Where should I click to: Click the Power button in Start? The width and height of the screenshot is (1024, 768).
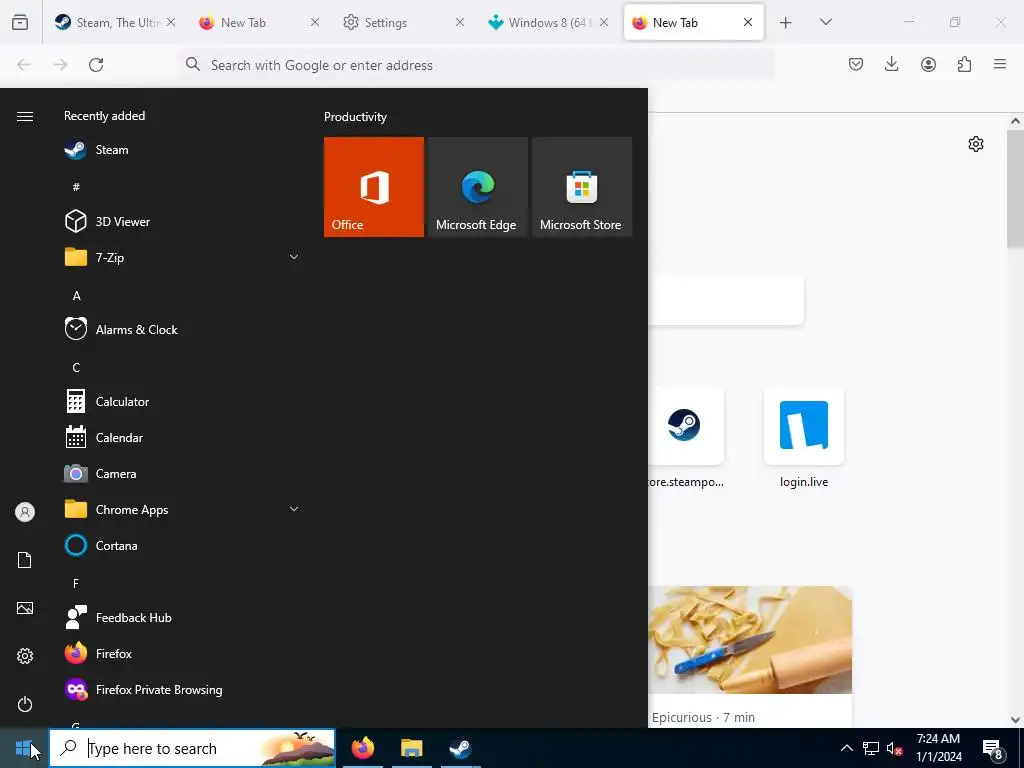click(25, 704)
